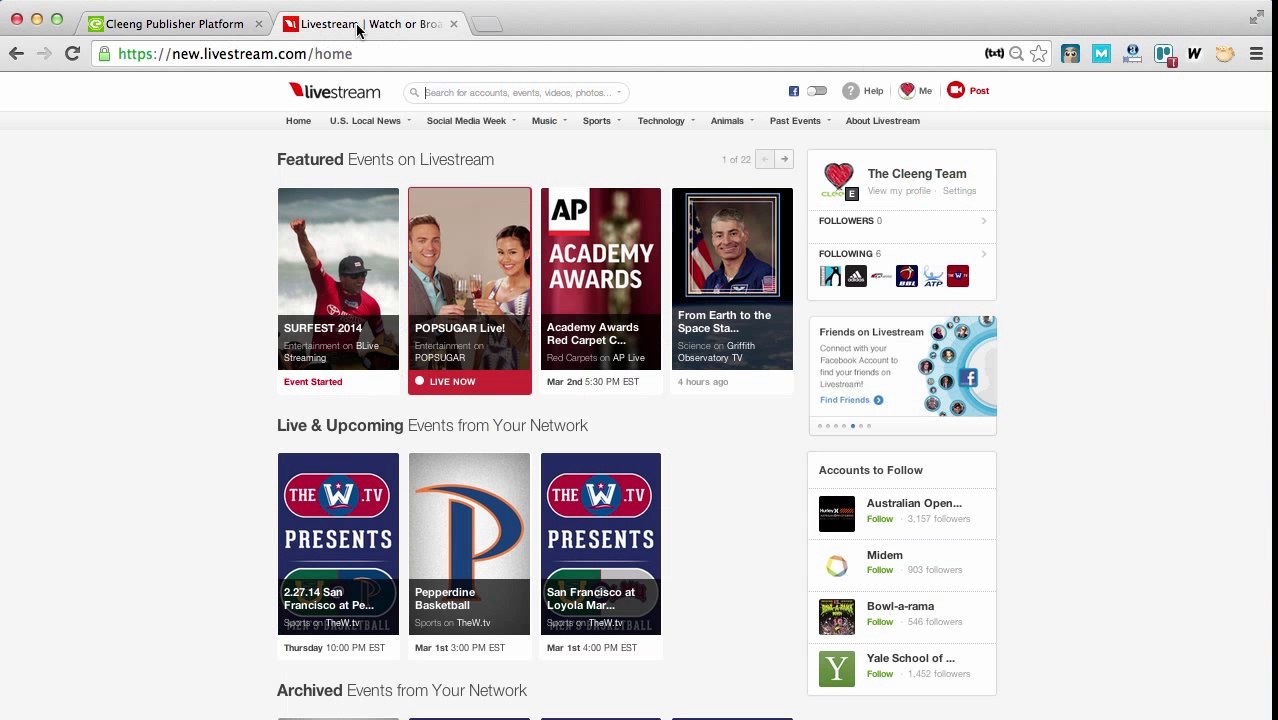Click the W extension icon
This screenshot has height=720, width=1278.
[1194, 54]
